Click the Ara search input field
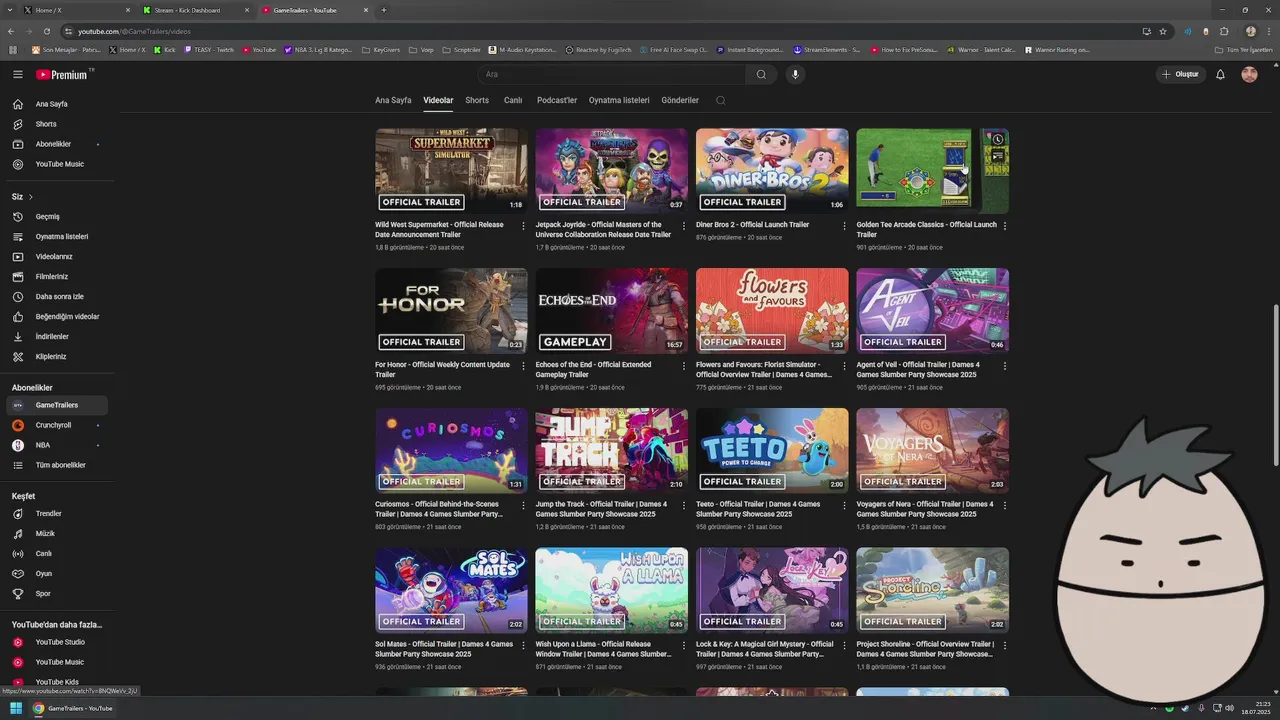Image resolution: width=1280 pixels, height=720 pixels. tap(610, 74)
